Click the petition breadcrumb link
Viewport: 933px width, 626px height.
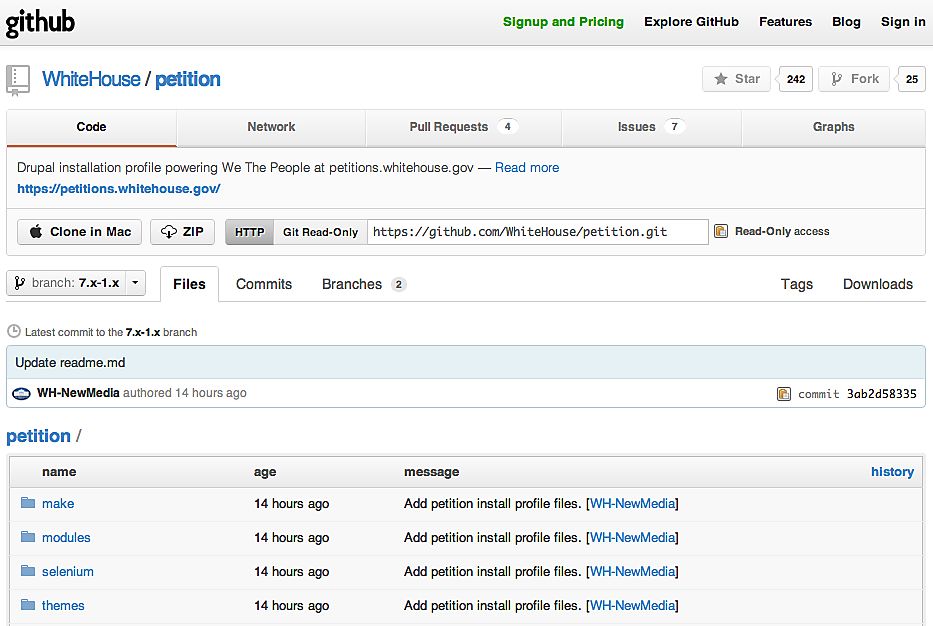(x=38, y=436)
